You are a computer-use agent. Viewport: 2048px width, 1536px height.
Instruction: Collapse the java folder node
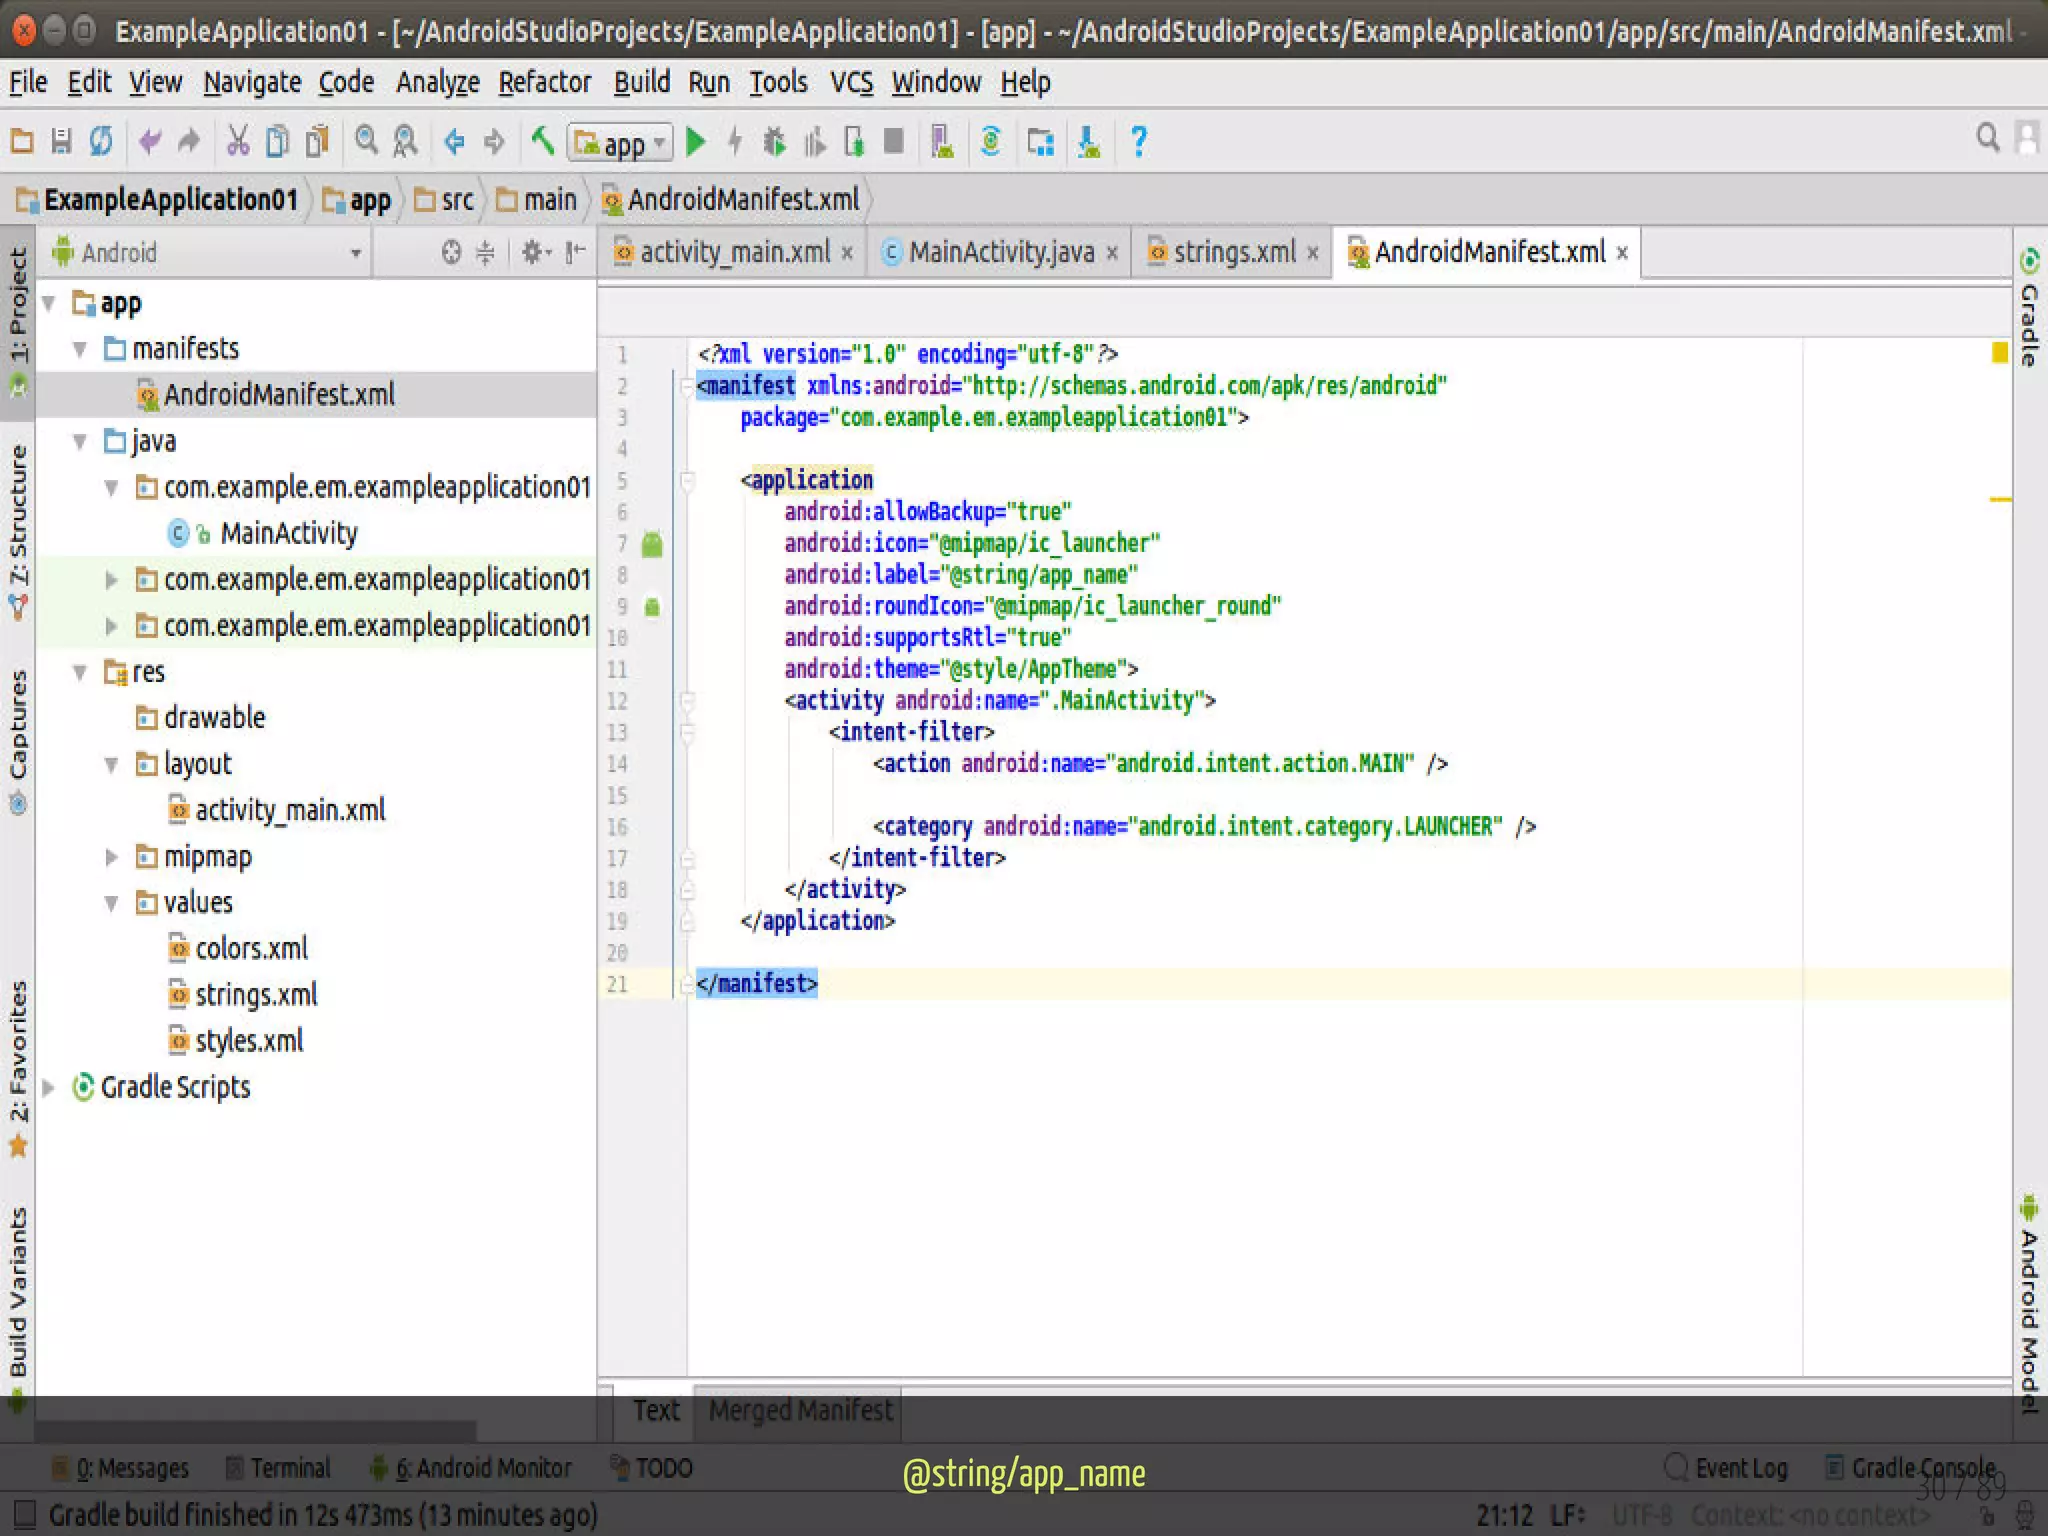click(80, 441)
